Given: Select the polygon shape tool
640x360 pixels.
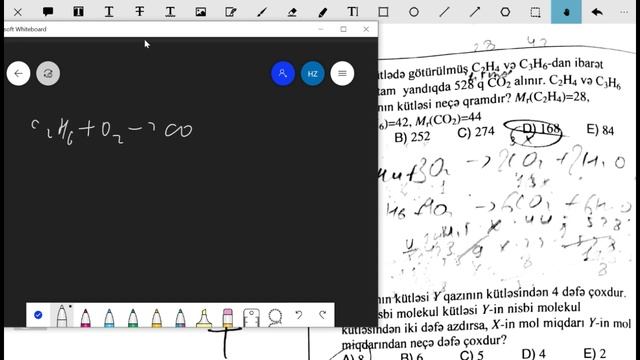Looking at the screenshot, I should (x=505, y=12).
